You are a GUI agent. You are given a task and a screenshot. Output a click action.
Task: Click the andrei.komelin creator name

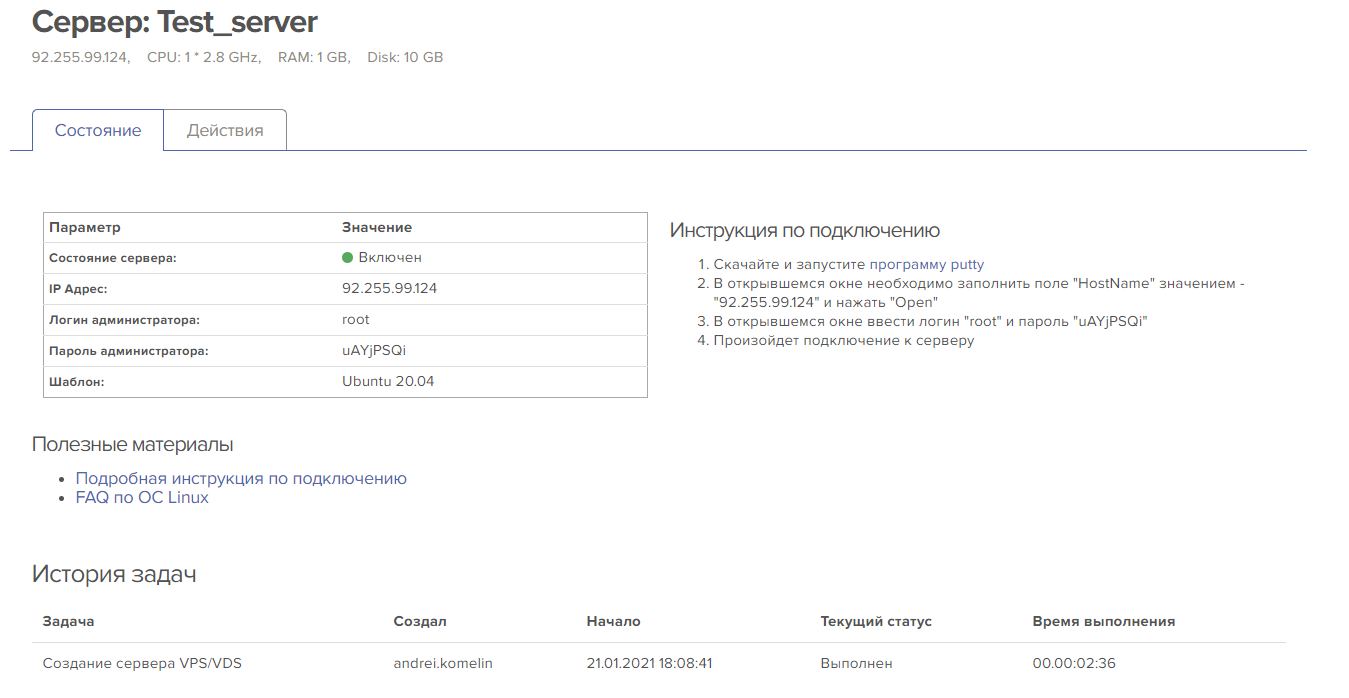pyautogui.click(x=443, y=663)
